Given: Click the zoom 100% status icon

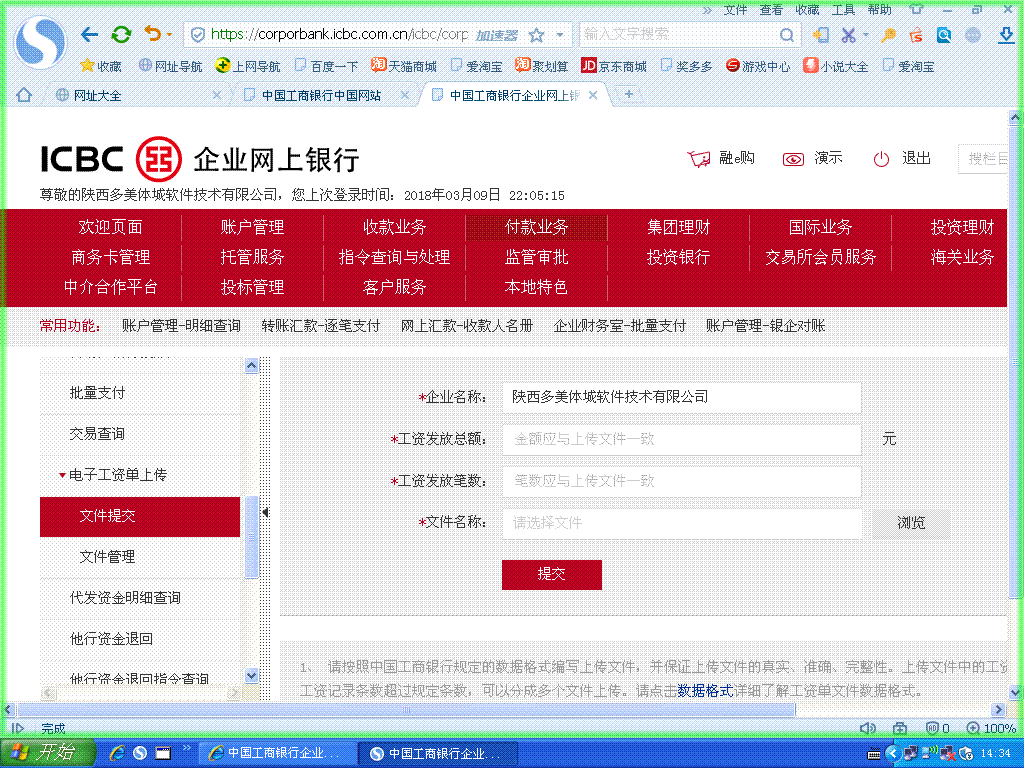Looking at the screenshot, I should [991, 728].
